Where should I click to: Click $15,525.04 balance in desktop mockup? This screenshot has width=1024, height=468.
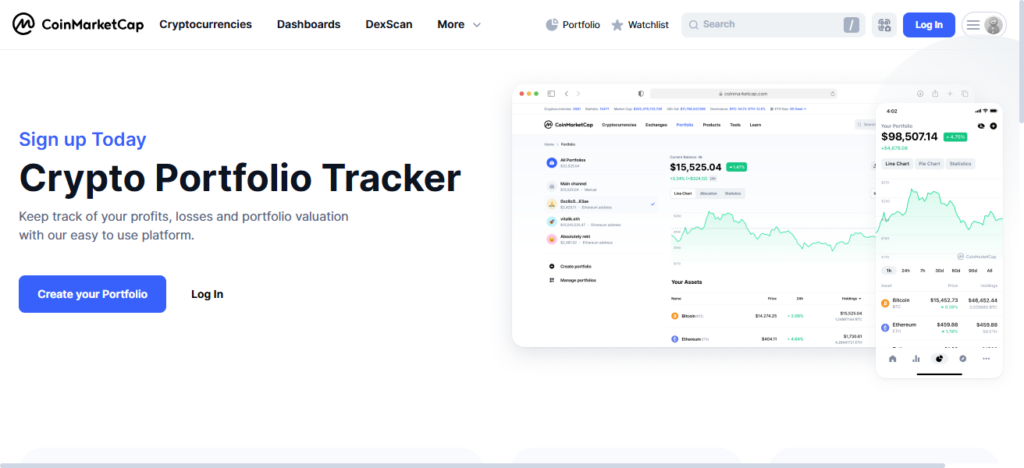(x=696, y=167)
